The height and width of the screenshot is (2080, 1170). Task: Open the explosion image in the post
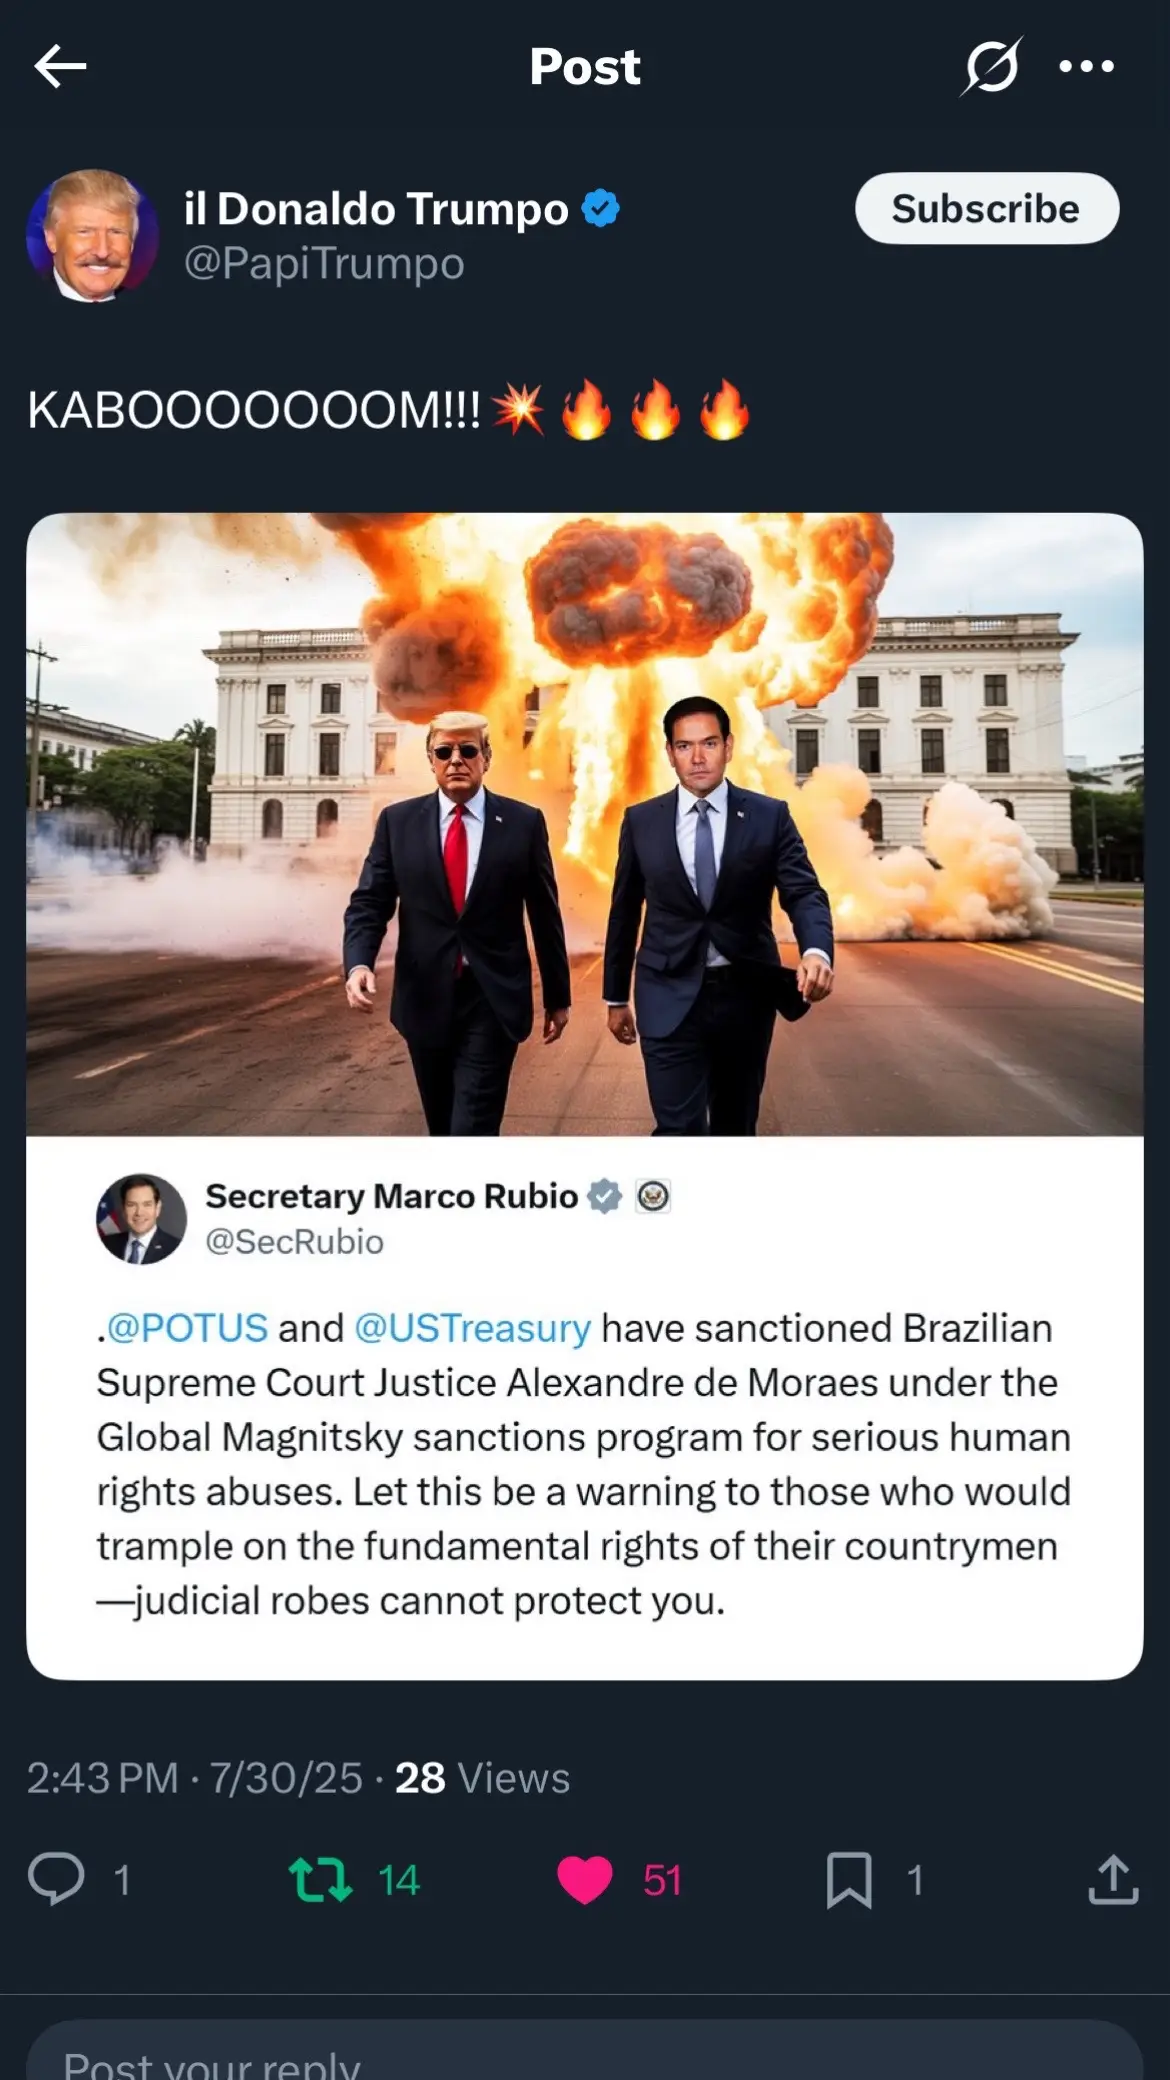coord(585,824)
